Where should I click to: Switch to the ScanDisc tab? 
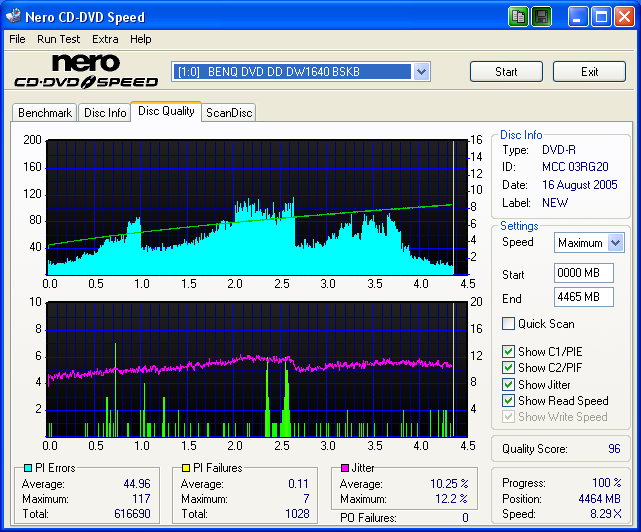pyautogui.click(x=229, y=113)
